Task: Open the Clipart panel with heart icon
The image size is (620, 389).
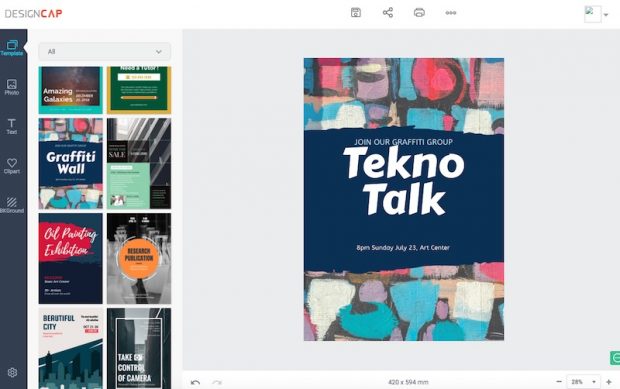Action: [x=12, y=166]
